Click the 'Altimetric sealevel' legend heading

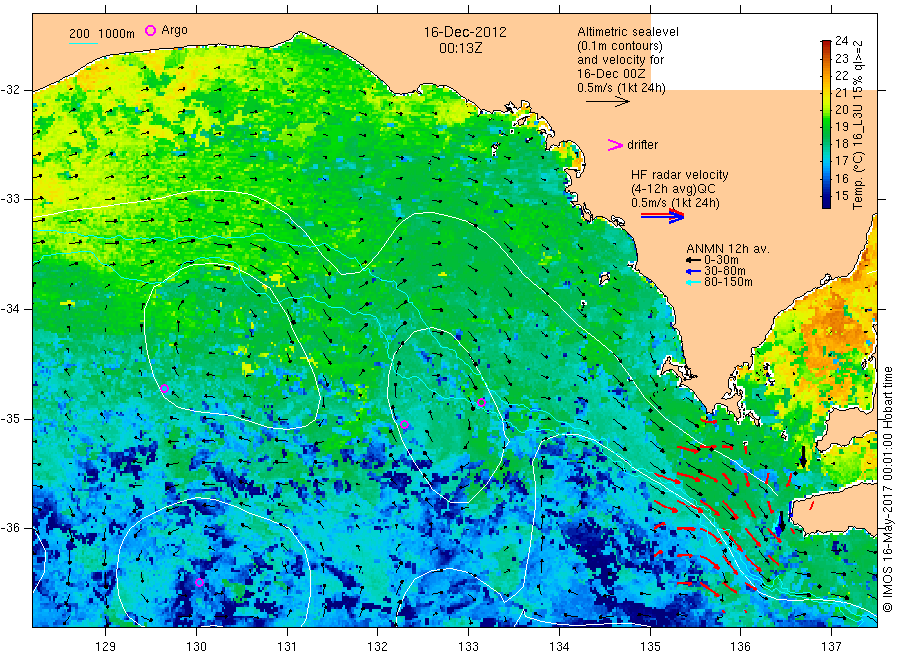pyautogui.click(x=628, y=32)
